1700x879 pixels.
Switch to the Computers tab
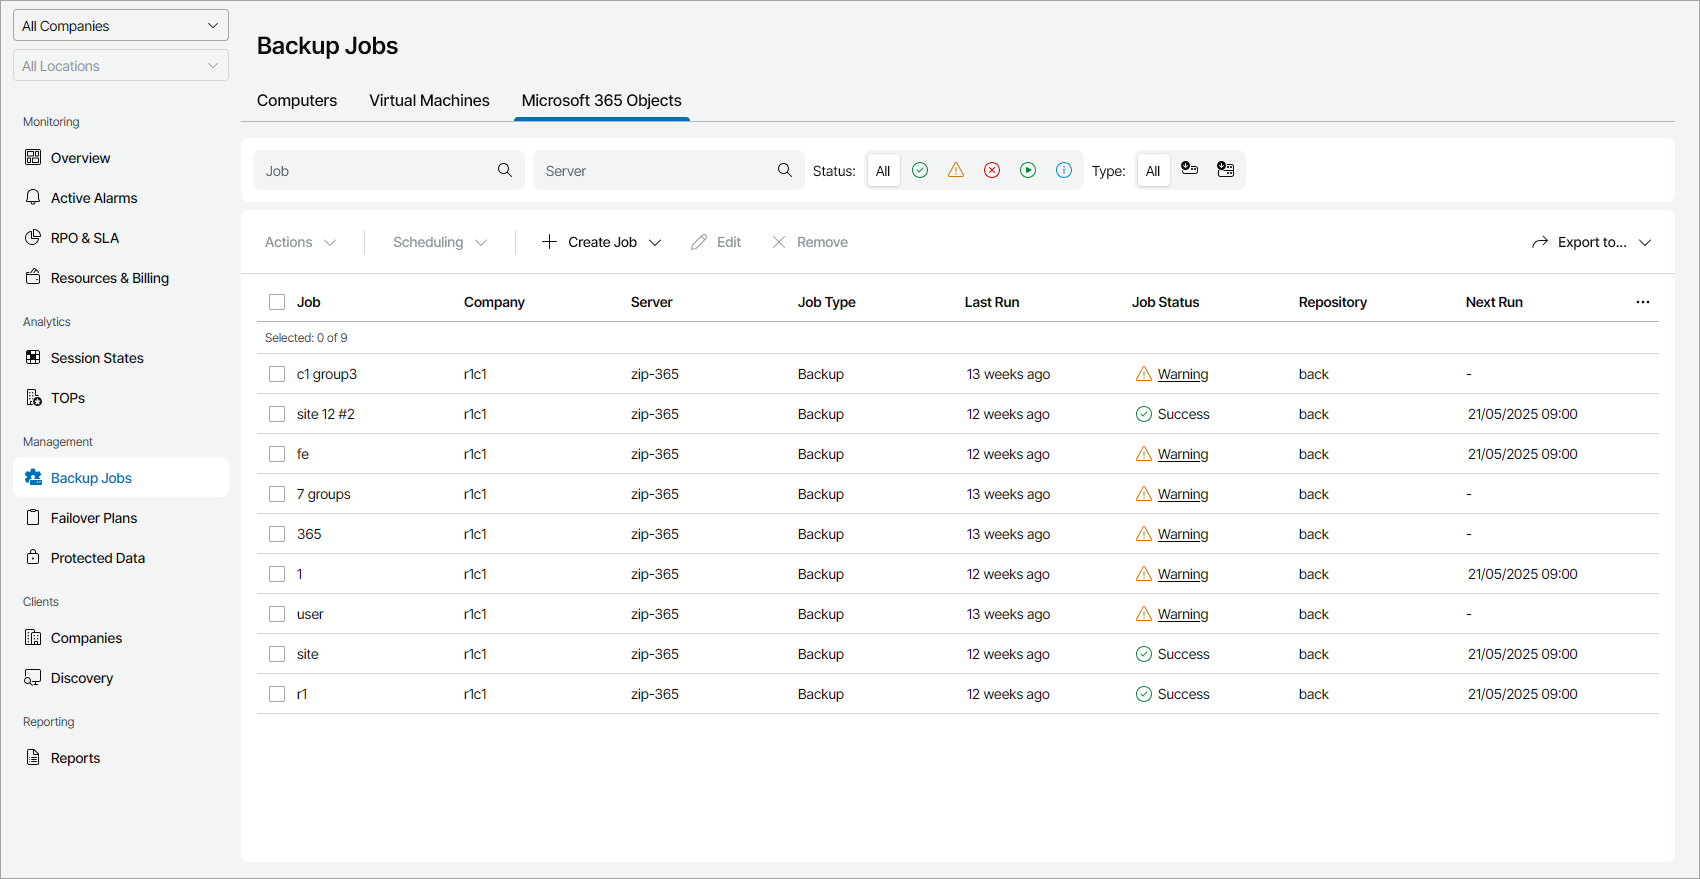pyautogui.click(x=297, y=101)
